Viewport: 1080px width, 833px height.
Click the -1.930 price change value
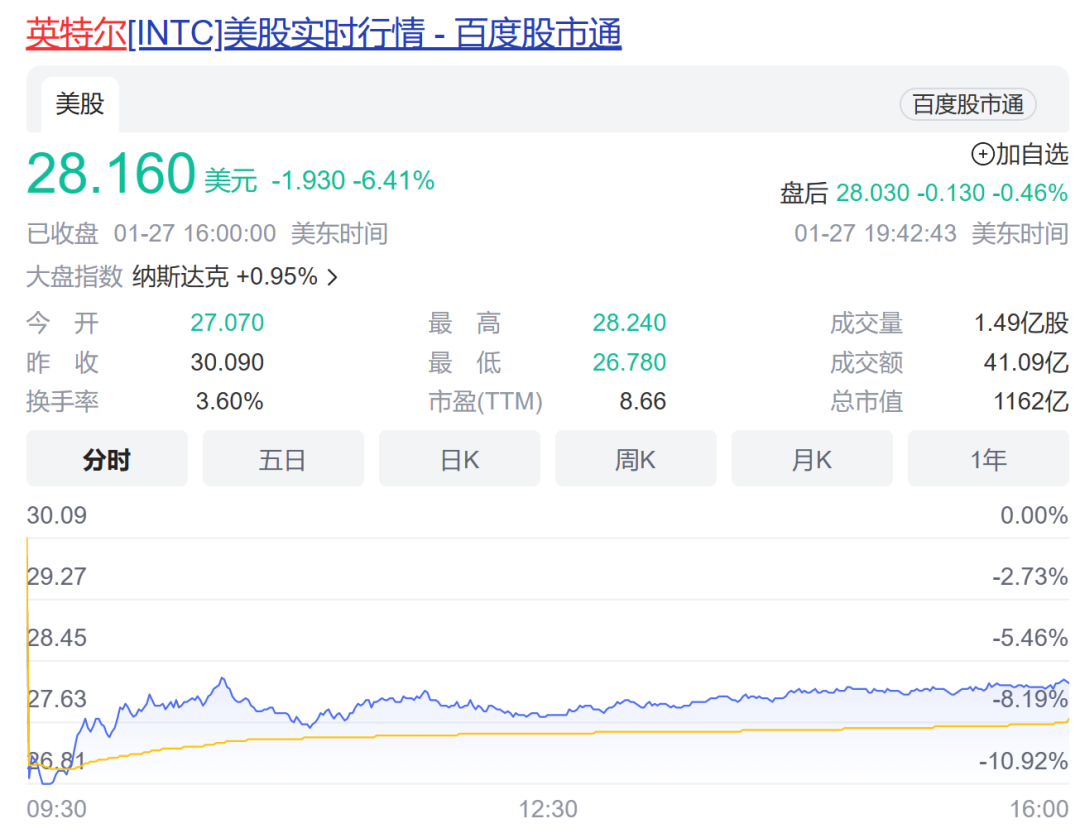[x=308, y=181]
